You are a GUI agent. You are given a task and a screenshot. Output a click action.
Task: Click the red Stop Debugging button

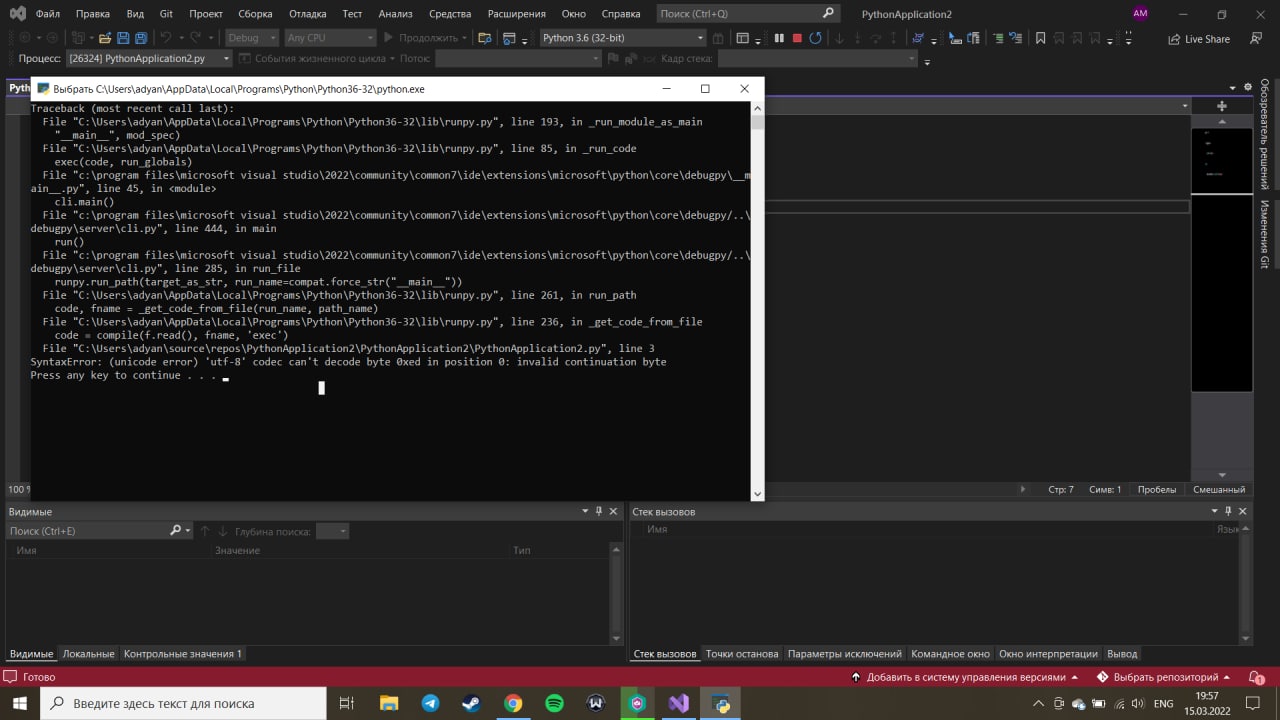(x=797, y=38)
